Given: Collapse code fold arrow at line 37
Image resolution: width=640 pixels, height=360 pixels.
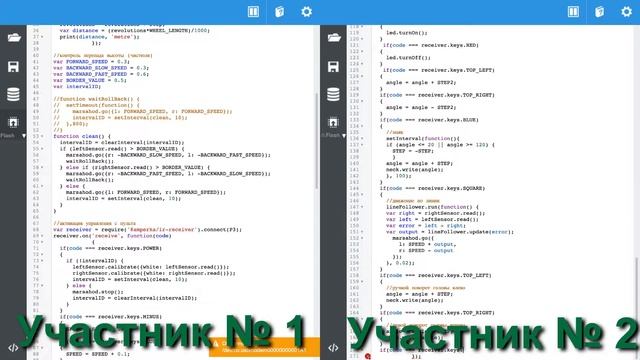Looking at the screenshot, I should click(x=42, y=37).
